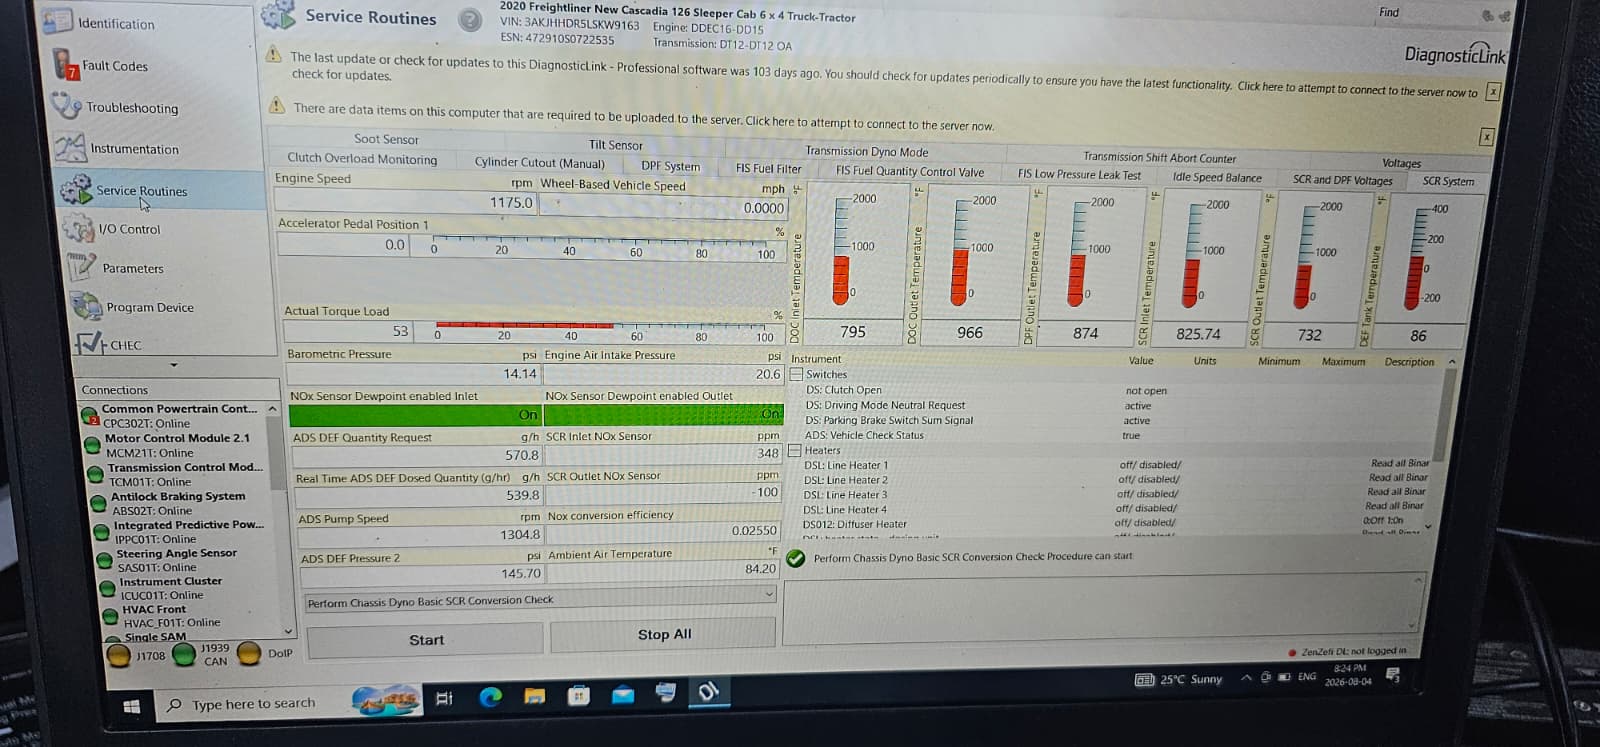Click the link to upload data to the server
Viewport: 1600px width, 747px height.
870,123
